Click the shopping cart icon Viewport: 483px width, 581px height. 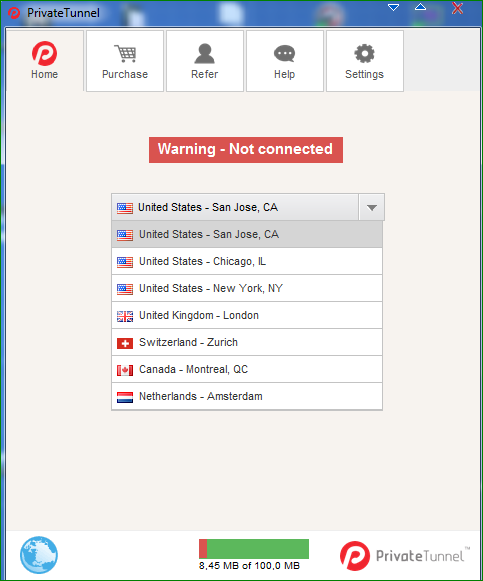click(x=126, y=53)
